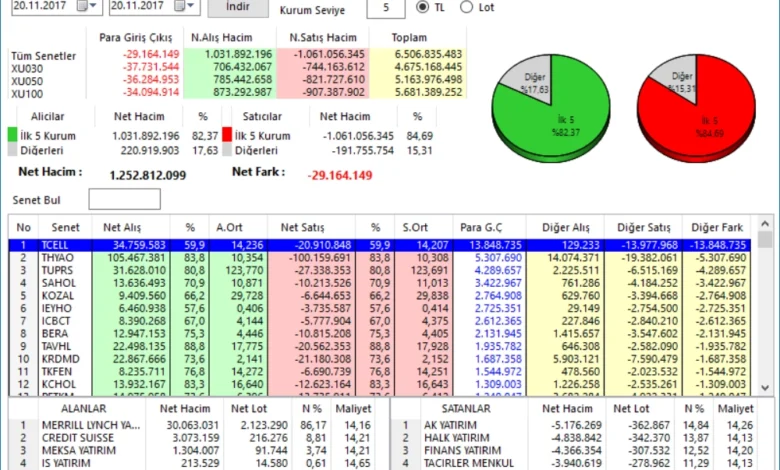
Task: Click the Net Hacim value 1.252.812.099
Action: click(148, 175)
